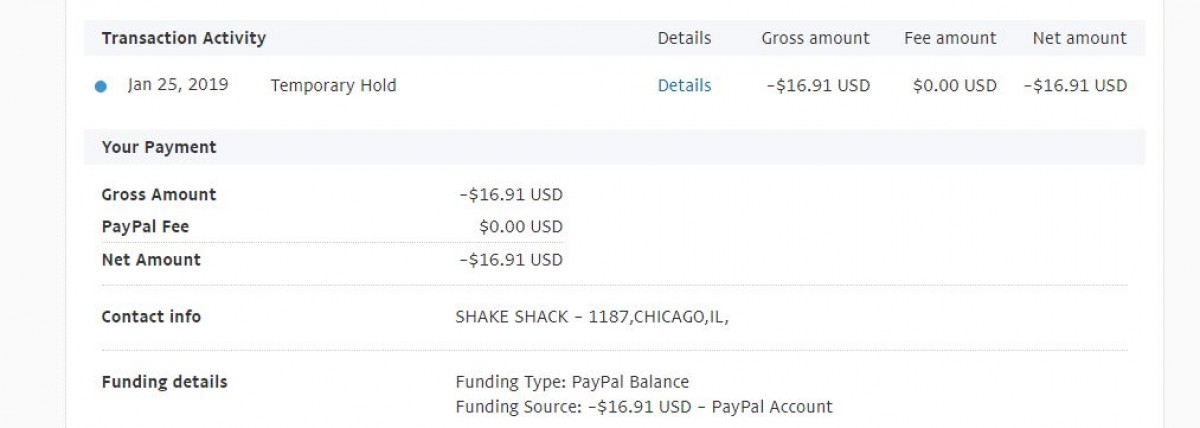The height and width of the screenshot is (428, 1200).
Task: Select the Funding Type: PayPal Balance line
Action: click(x=572, y=382)
